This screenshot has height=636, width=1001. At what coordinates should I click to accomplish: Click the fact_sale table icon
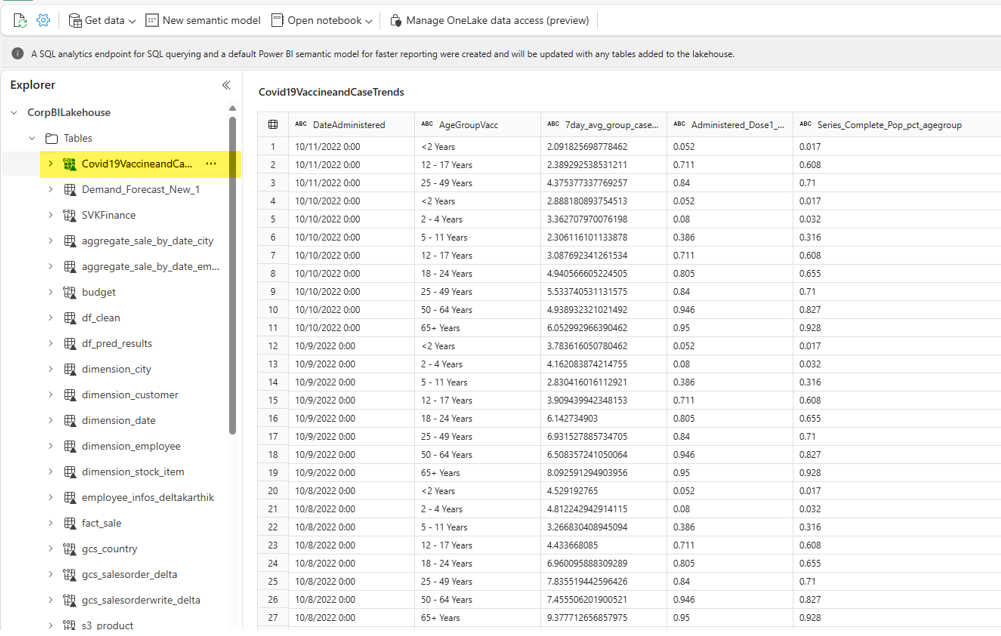pyautogui.click(x=70, y=523)
